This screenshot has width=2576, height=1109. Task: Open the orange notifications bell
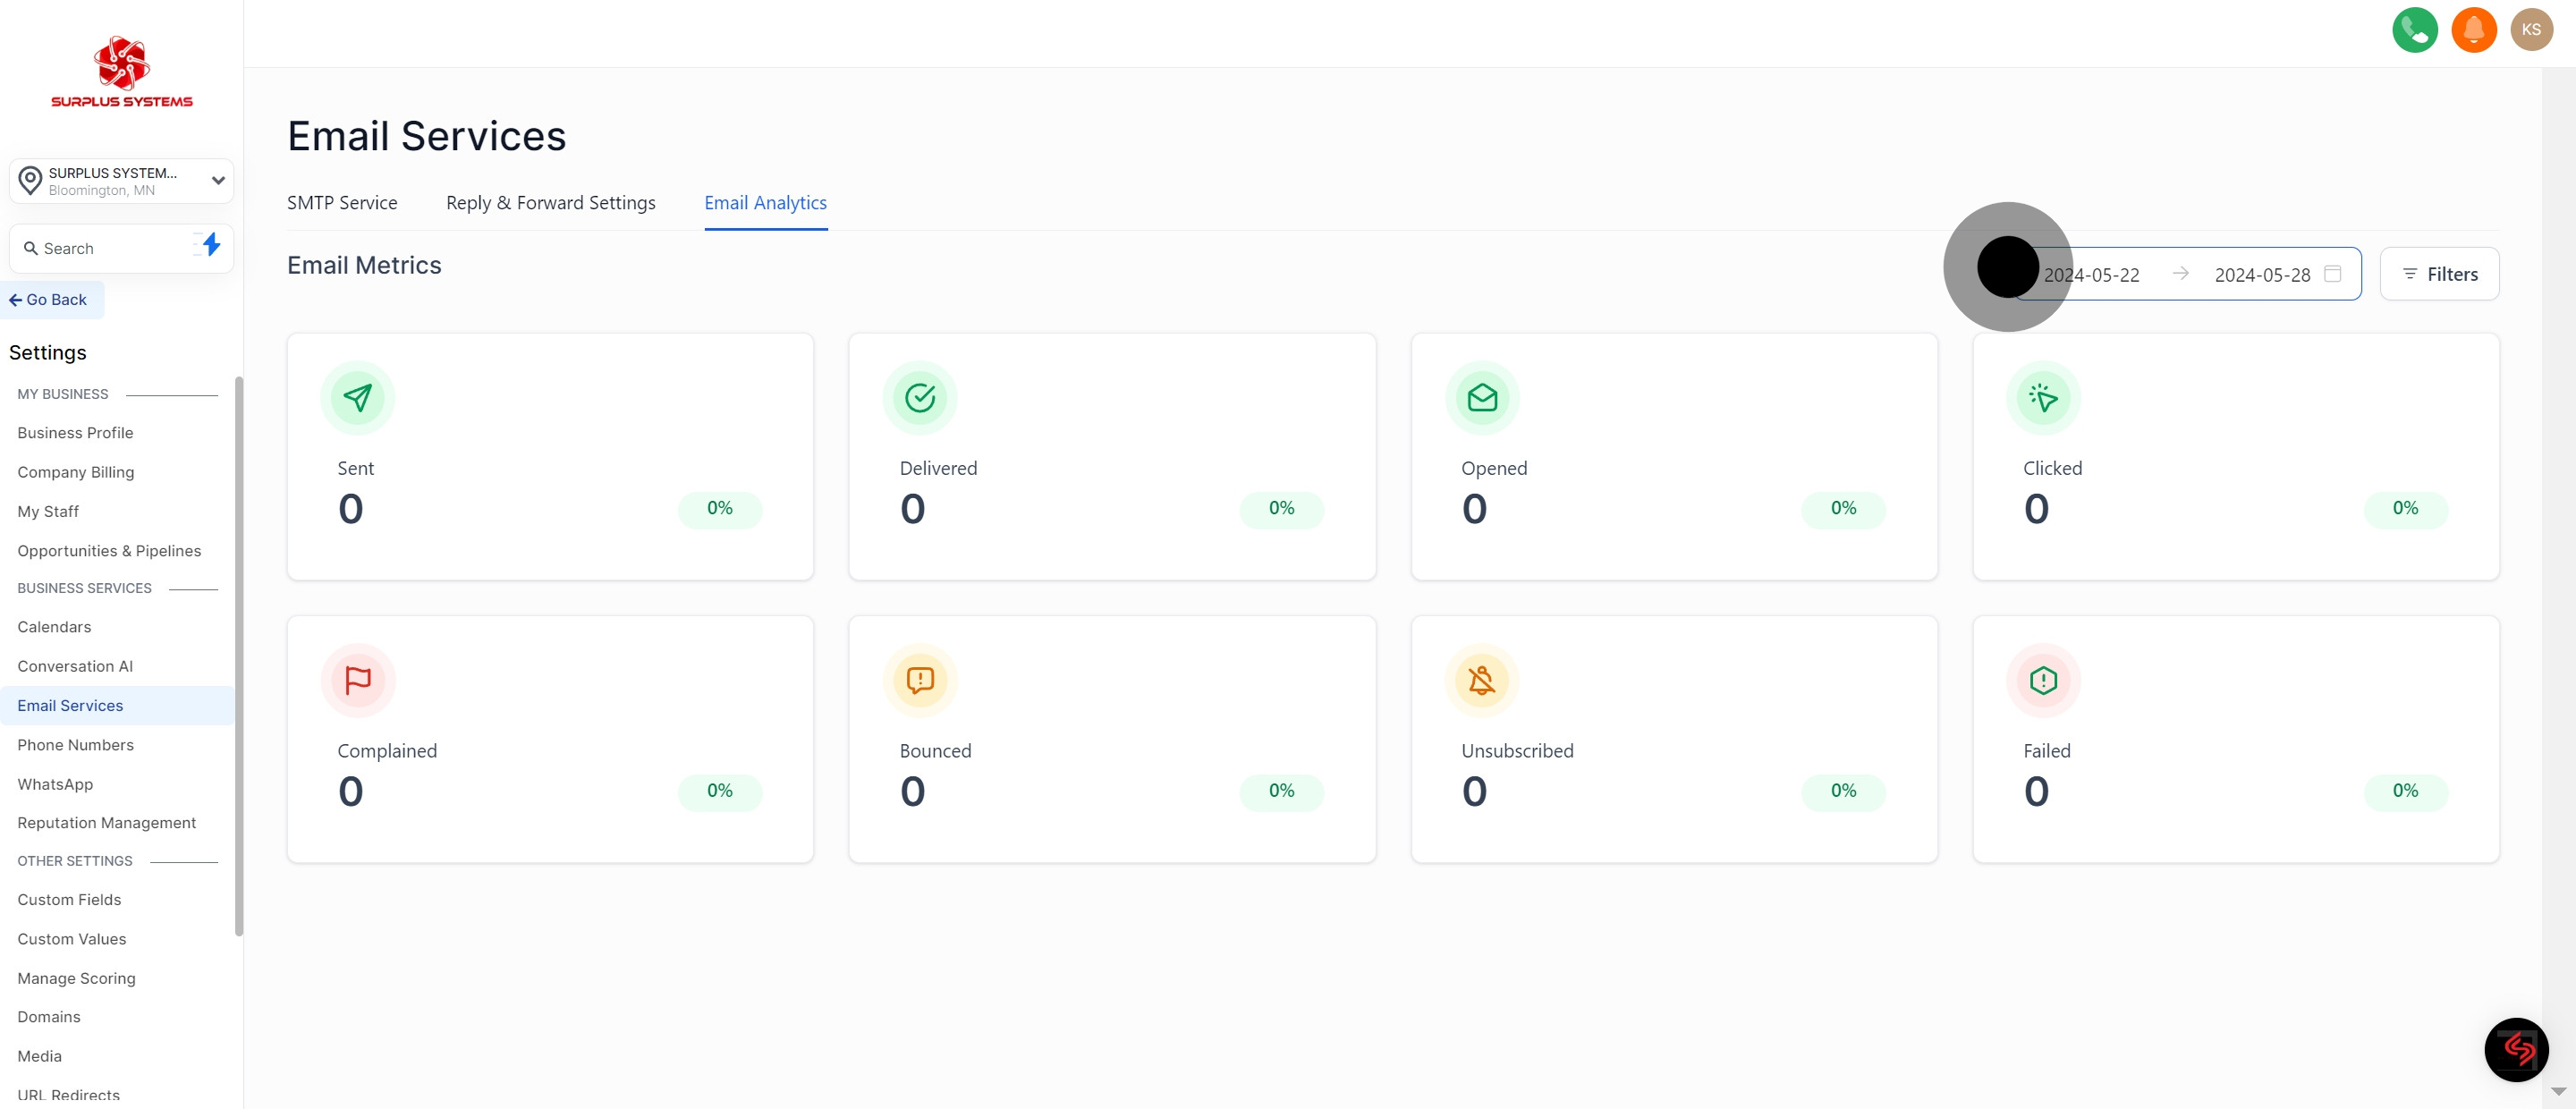tap(2473, 30)
